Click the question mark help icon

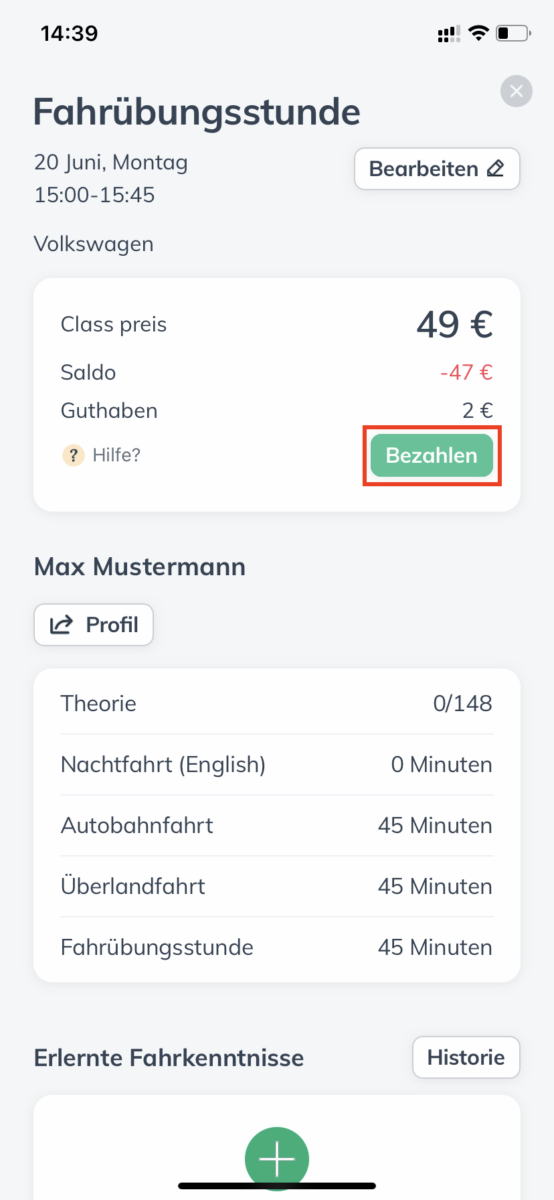pos(73,455)
